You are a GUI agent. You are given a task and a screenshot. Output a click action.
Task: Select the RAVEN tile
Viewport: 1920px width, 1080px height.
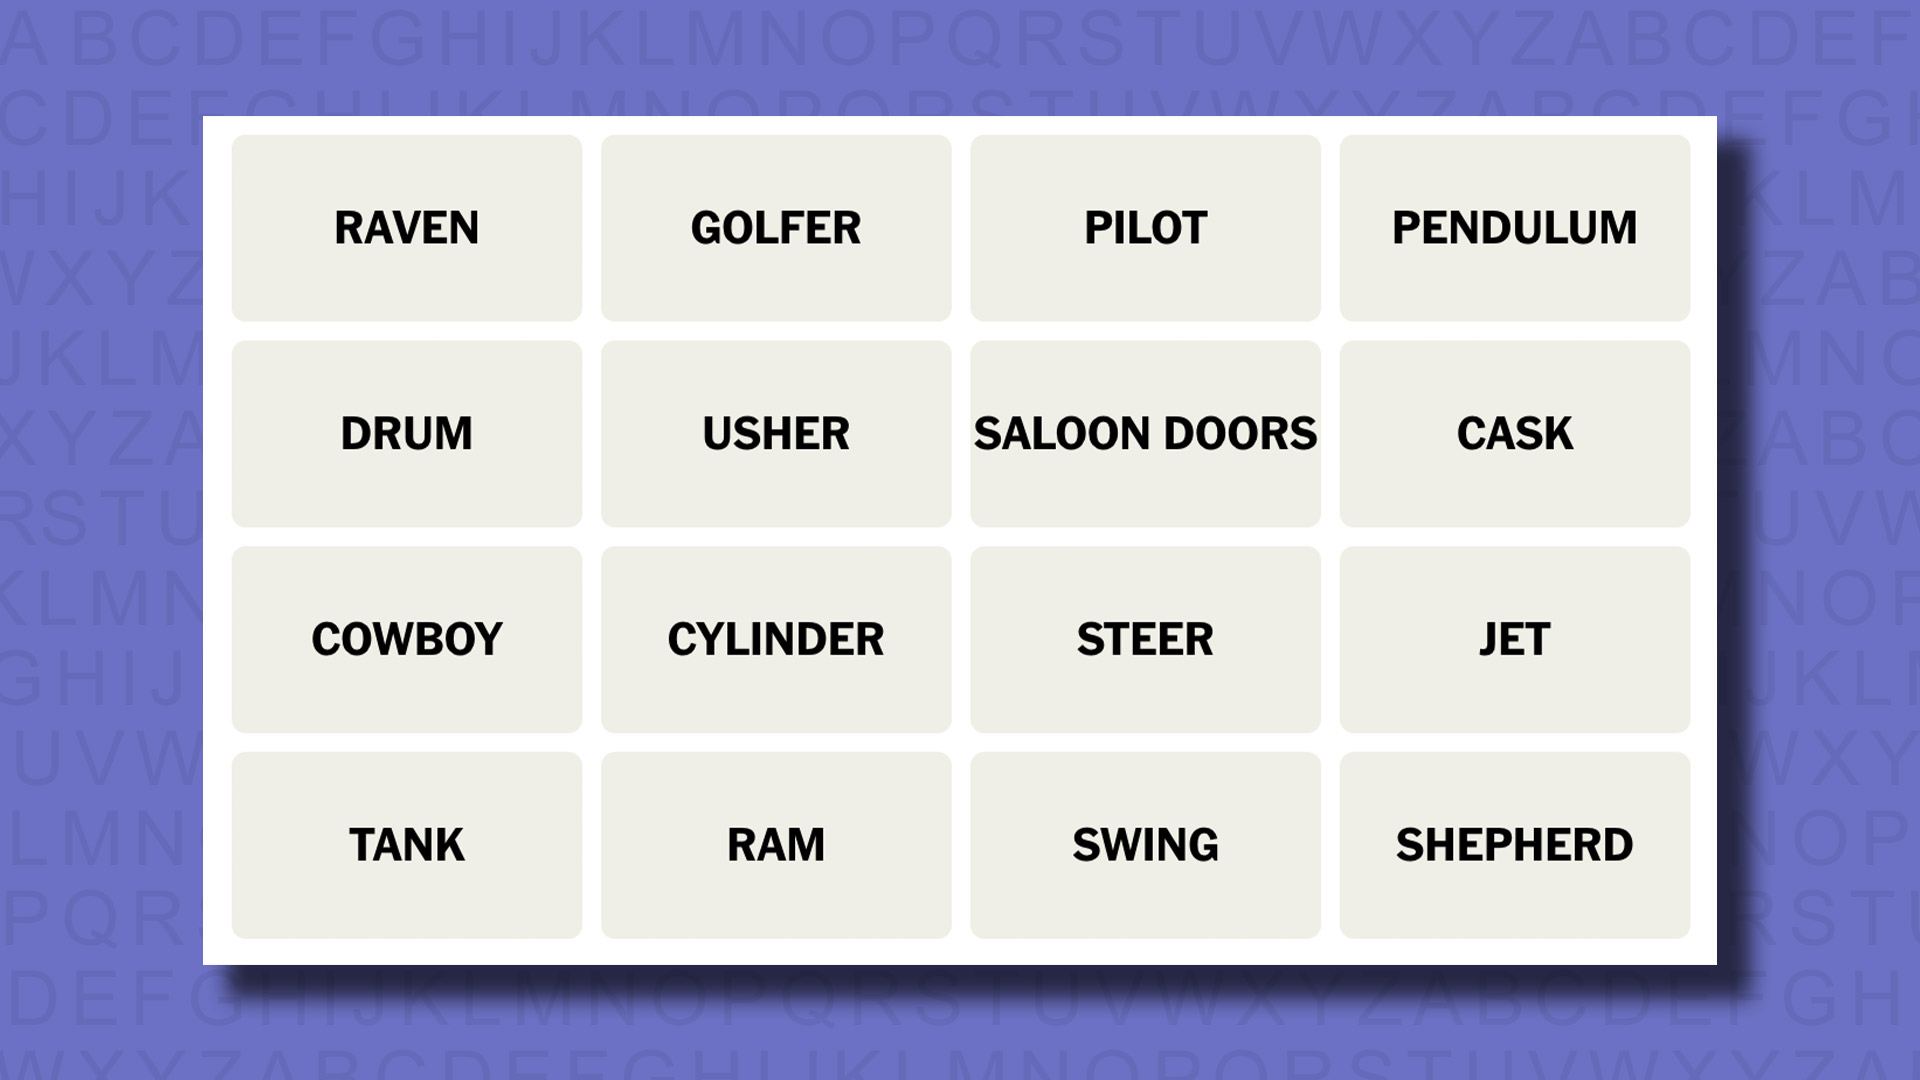click(406, 227)
